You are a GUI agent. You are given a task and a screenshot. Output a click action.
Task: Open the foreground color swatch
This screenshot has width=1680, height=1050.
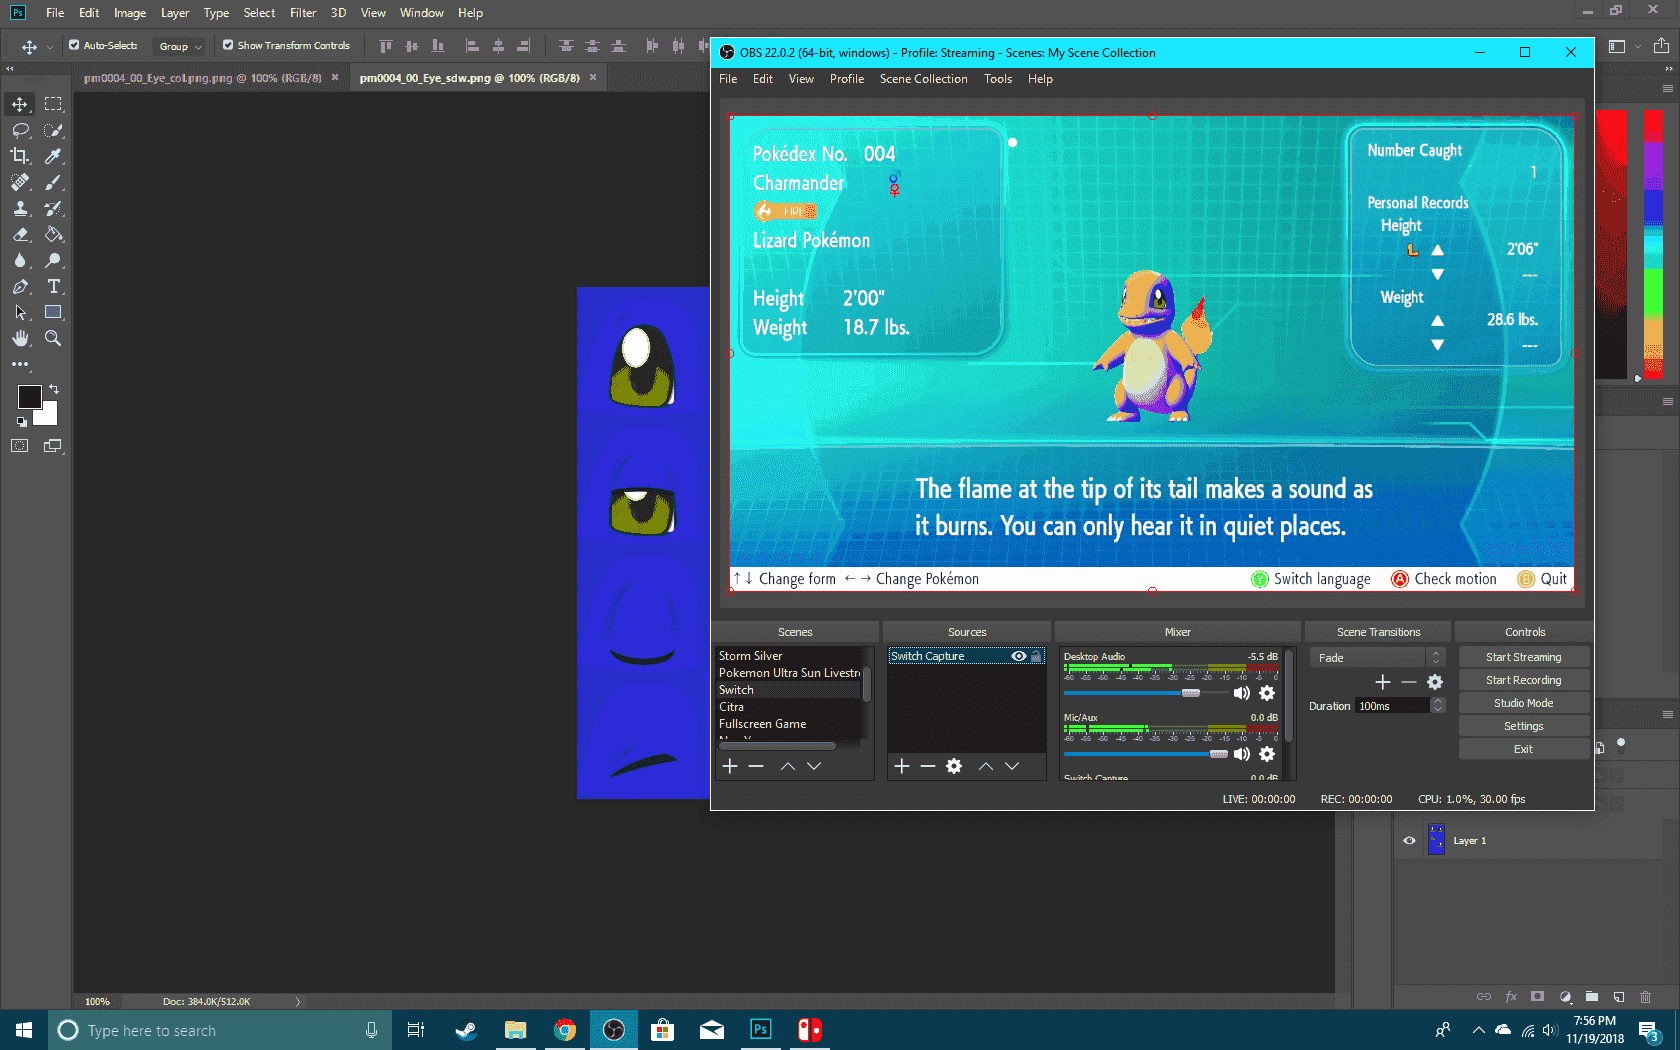pyautogui.click(x=29, y=397)
